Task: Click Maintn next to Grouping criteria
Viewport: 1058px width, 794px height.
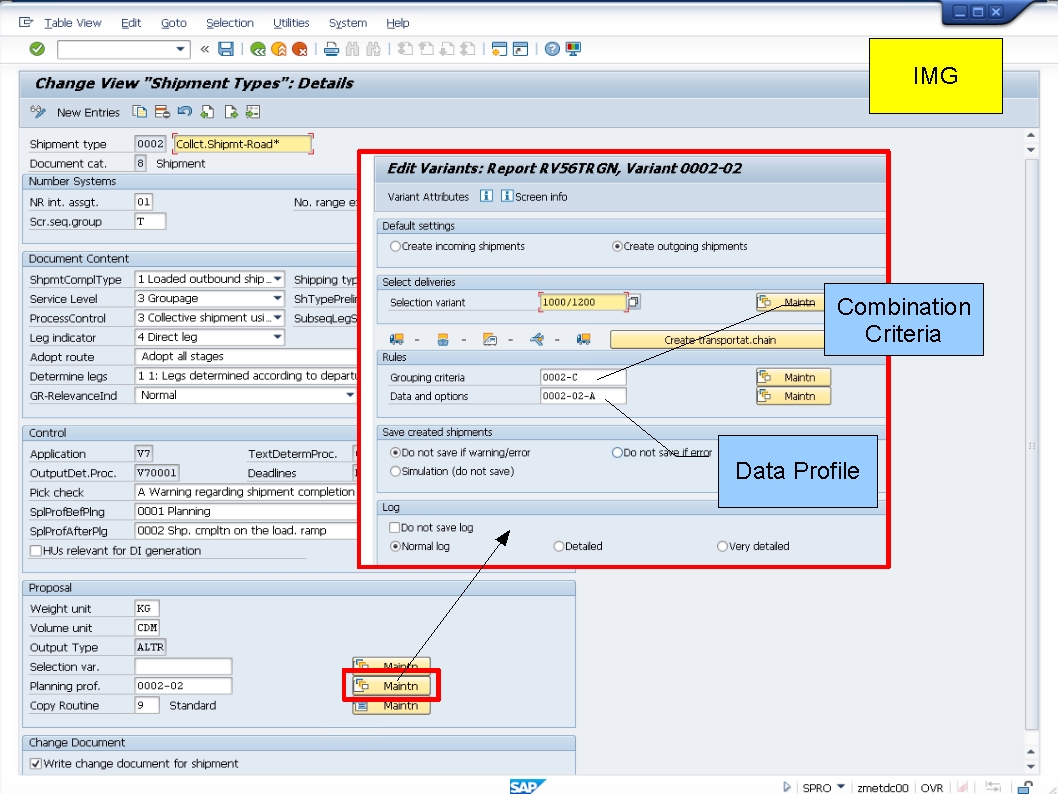Action: [792, 377]
